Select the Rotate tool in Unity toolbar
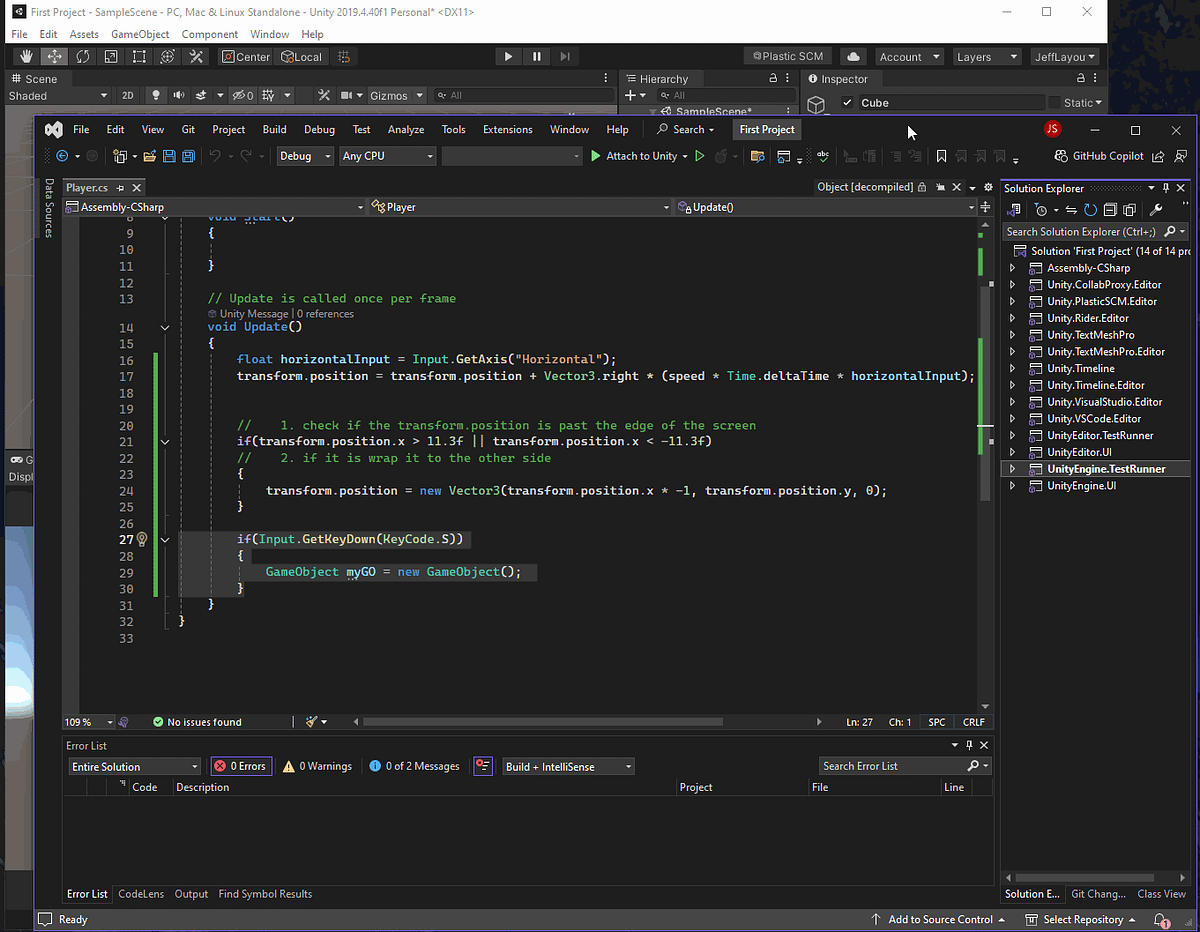 (82, 57)
